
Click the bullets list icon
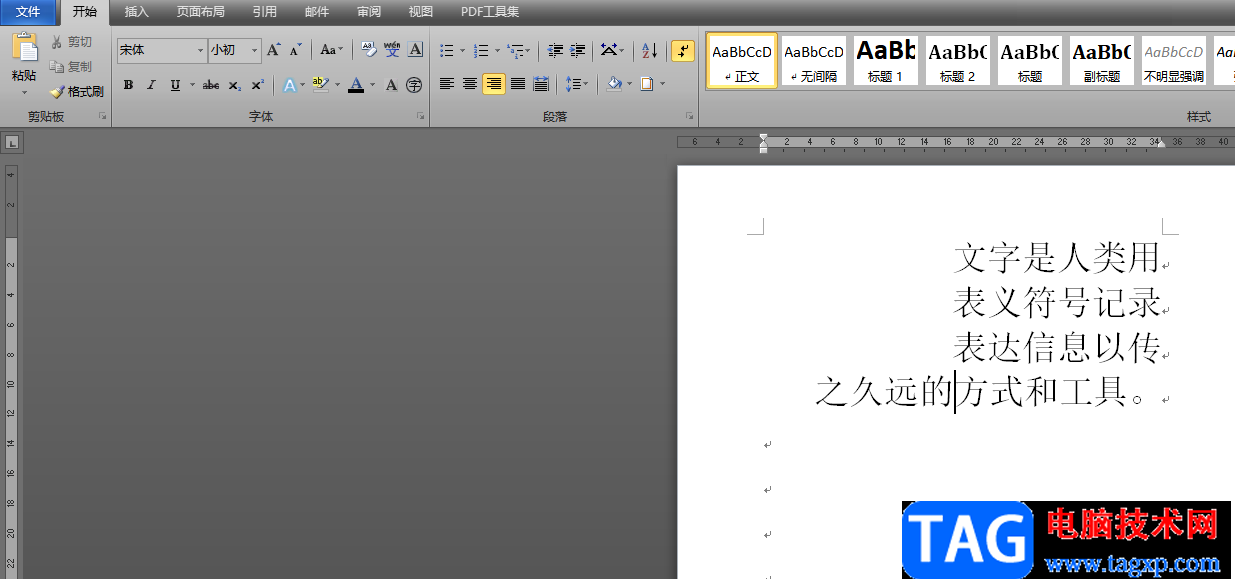coord(447,50)
